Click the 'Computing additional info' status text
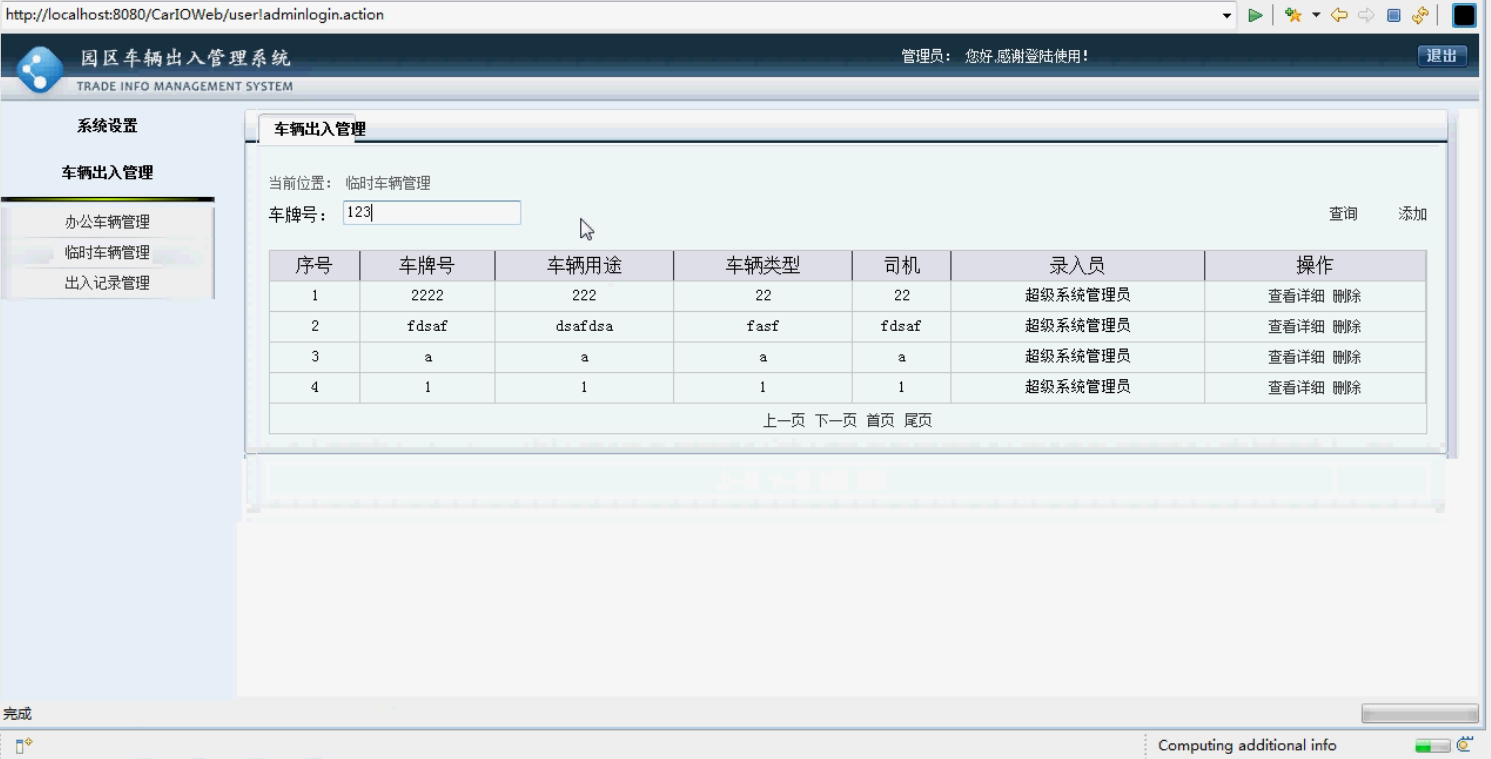 point(1247,746)
